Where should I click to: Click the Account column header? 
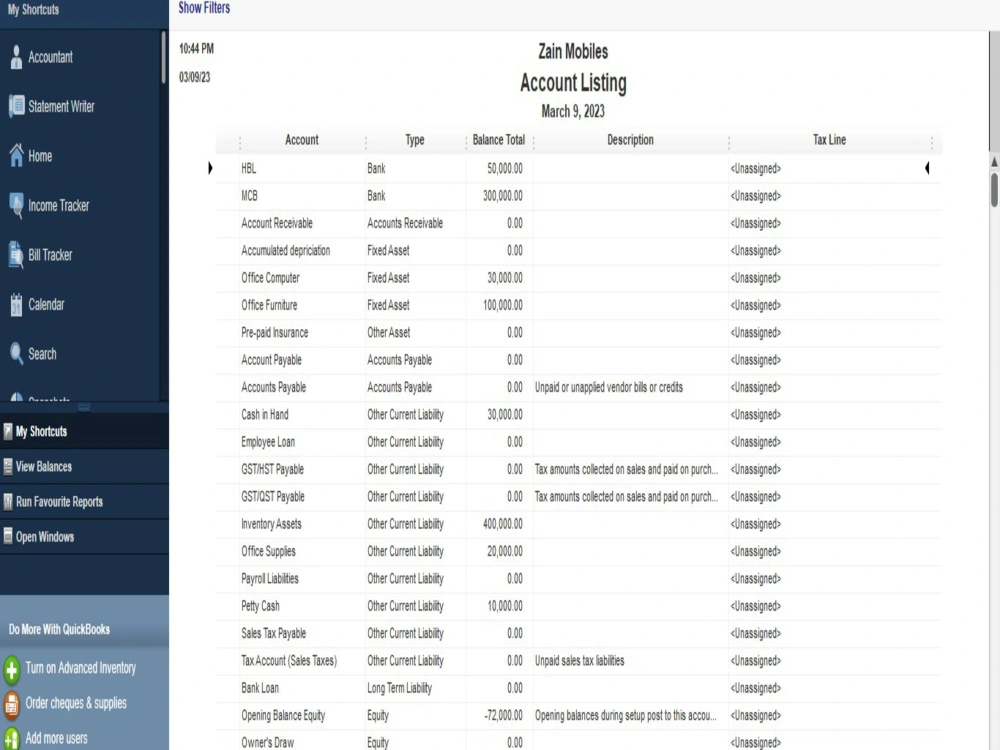(x=301, y=140)
